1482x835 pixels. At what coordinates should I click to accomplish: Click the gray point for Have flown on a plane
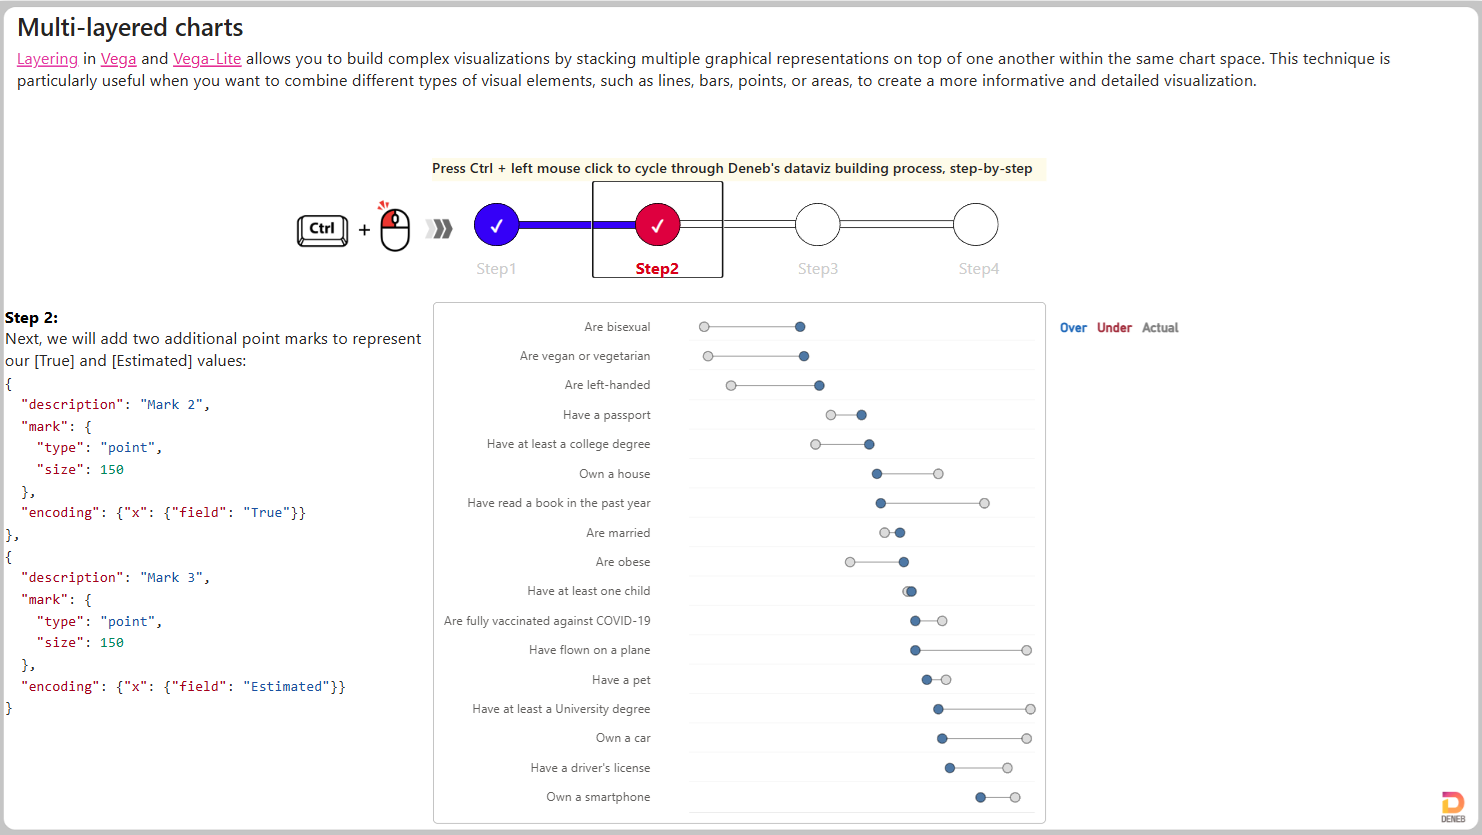click(1027, 651)
